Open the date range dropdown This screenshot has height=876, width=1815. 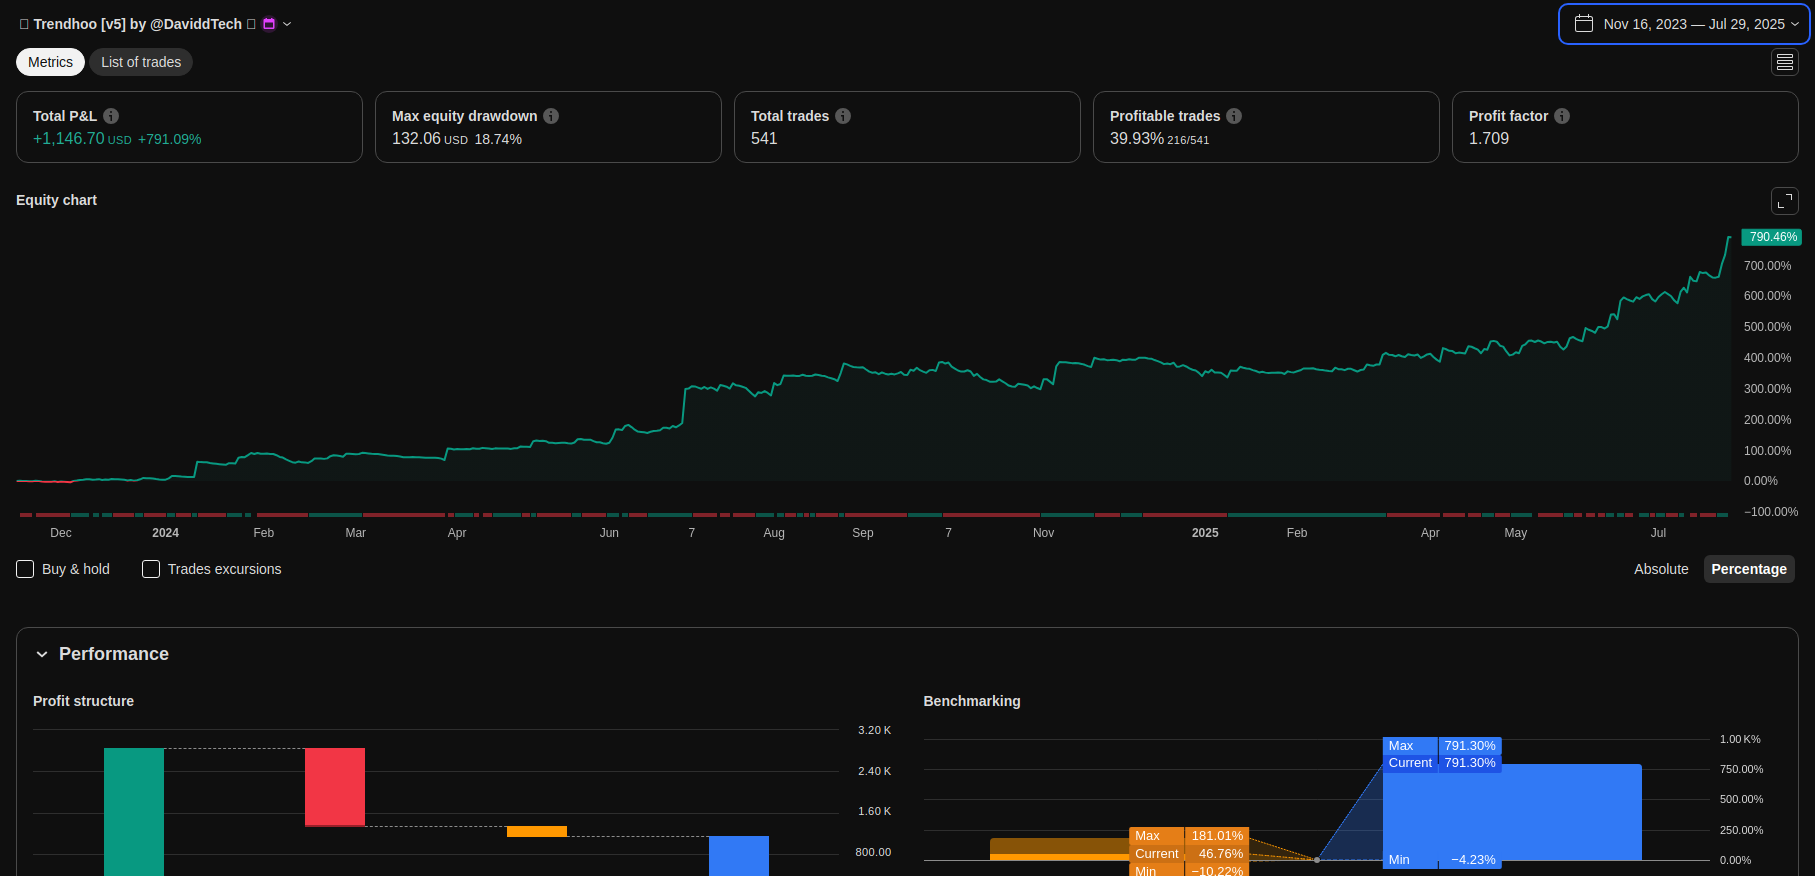(x=1684, y=24)
